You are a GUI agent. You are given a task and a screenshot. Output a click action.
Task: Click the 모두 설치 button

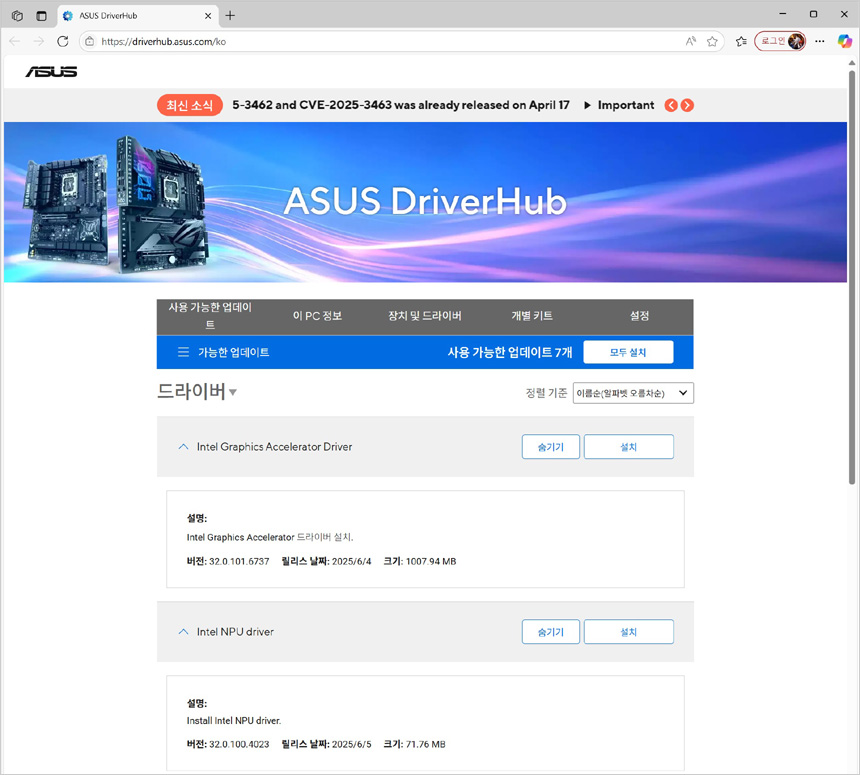pyautogui.click(x=628, y=352)
